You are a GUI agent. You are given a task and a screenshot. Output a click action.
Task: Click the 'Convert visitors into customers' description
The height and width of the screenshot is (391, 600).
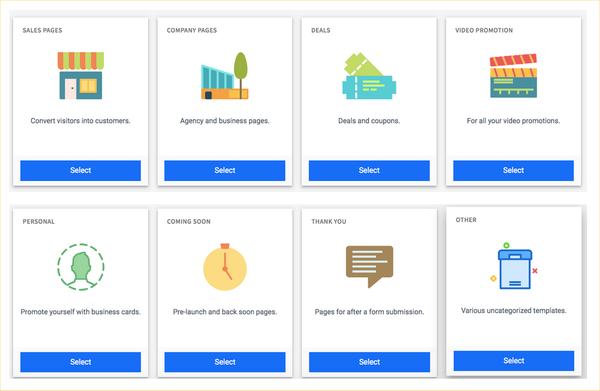80,121
